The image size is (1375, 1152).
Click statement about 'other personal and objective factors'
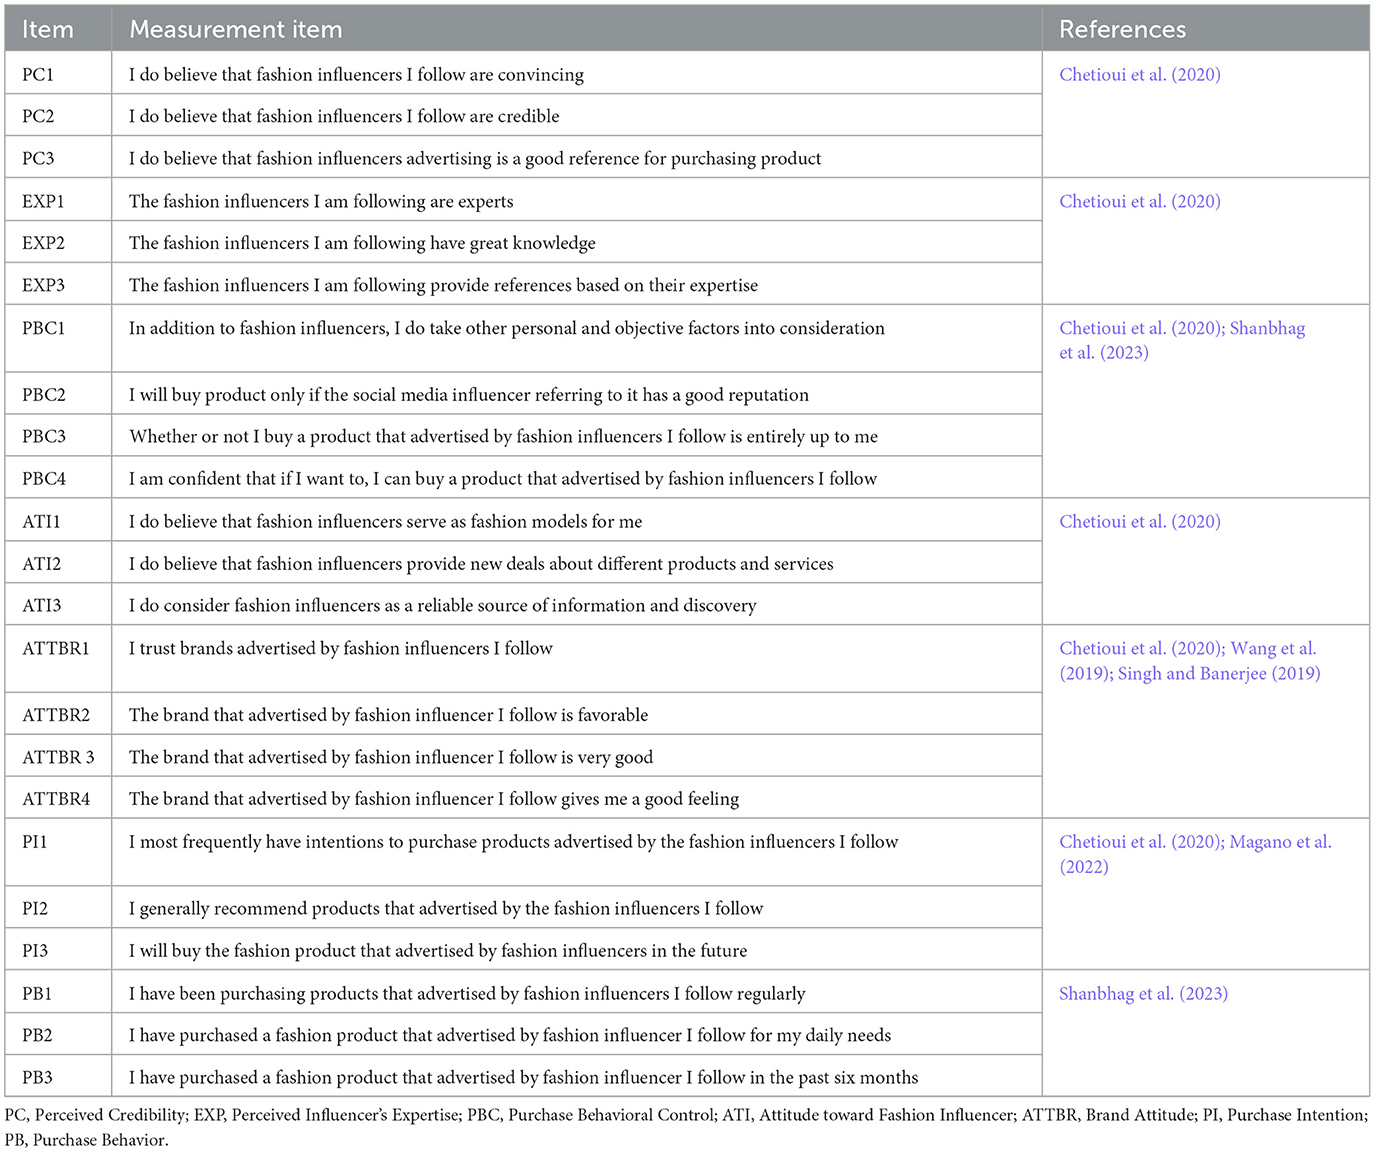pos(507,329)
